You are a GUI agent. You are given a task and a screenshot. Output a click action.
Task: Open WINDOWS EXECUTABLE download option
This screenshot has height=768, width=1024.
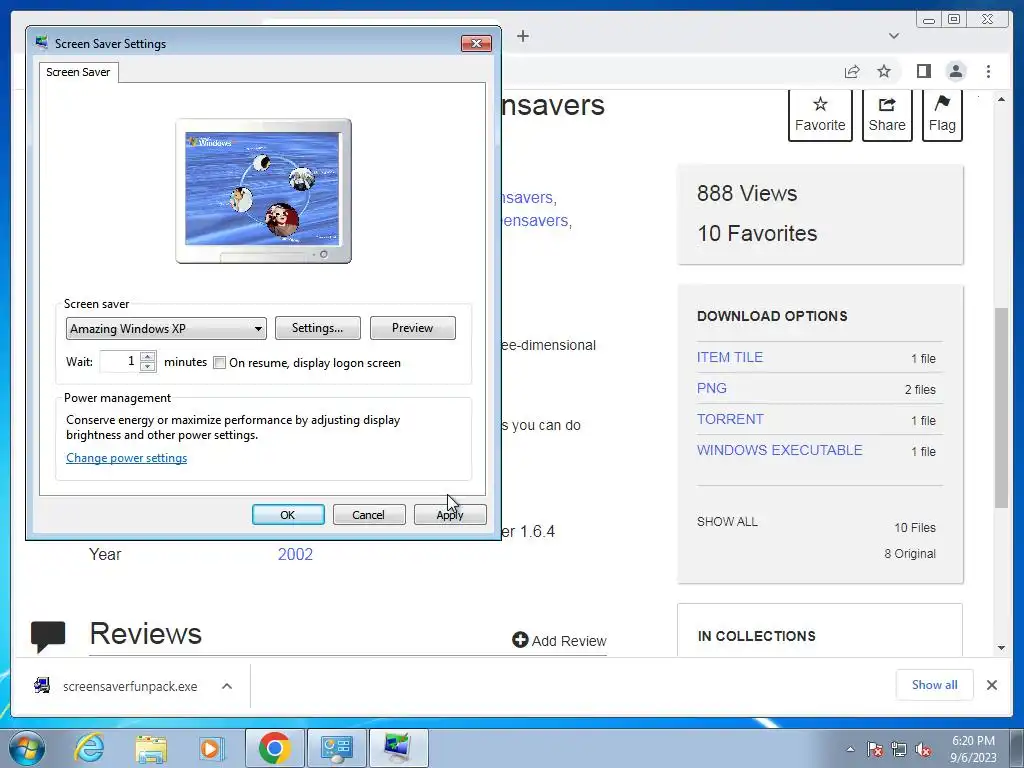780,450
